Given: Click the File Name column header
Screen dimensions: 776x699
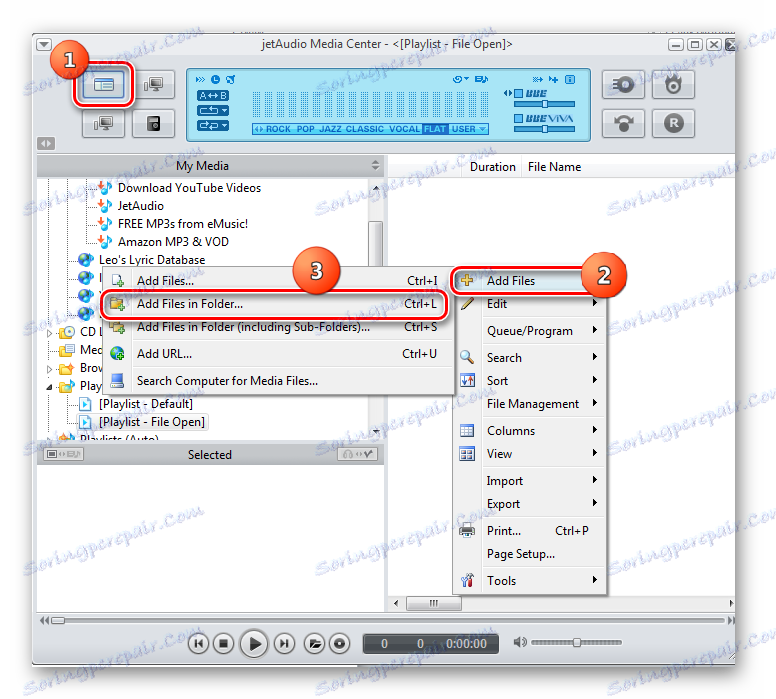Looking at the screenshot, I should click(x=554, y=167).
